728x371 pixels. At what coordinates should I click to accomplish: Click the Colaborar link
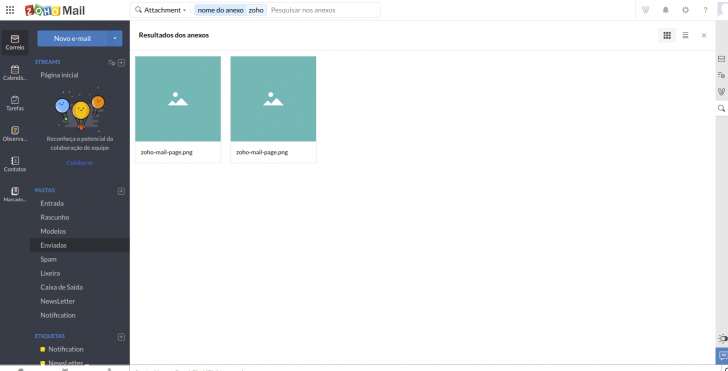79,163
